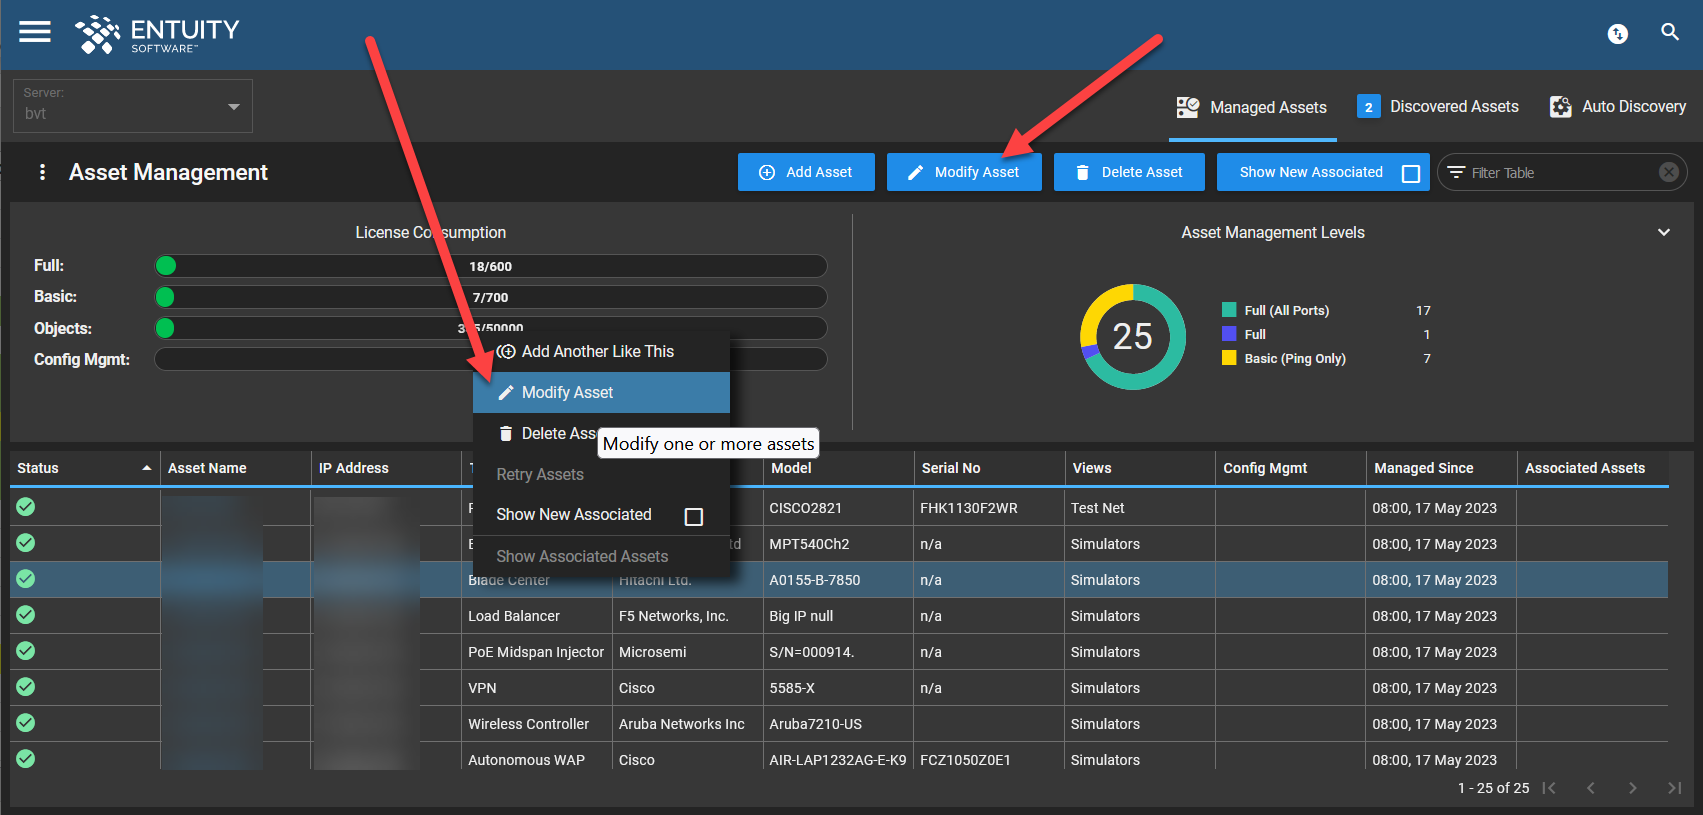Sort by Asset Name column header

(235, 468)
